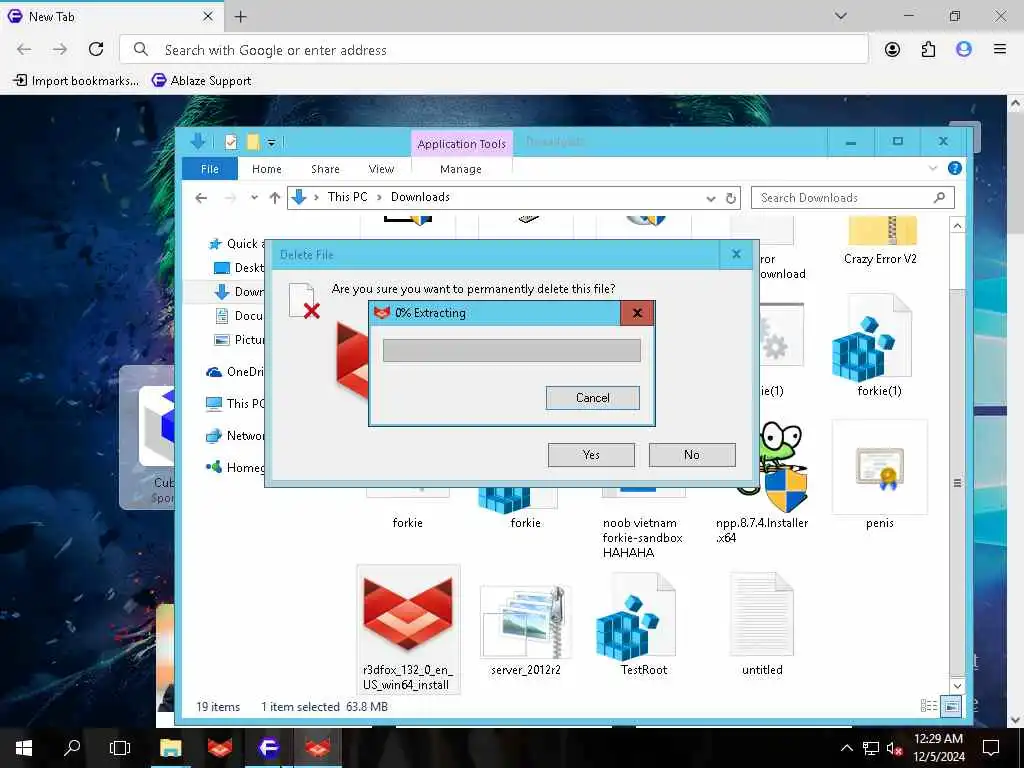Open the Manage ribbon tab
Viewport: 1024px width, 768px height.
click(x=460, y=168)
